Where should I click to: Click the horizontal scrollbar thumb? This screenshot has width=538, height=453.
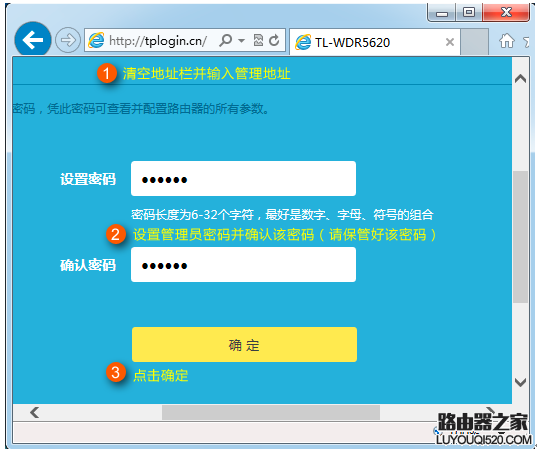271,412
